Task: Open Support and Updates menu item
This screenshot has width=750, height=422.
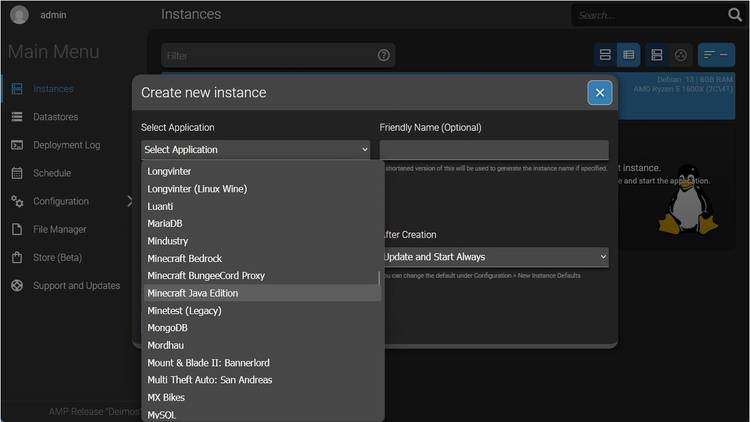Action: [x=77, y=286]
